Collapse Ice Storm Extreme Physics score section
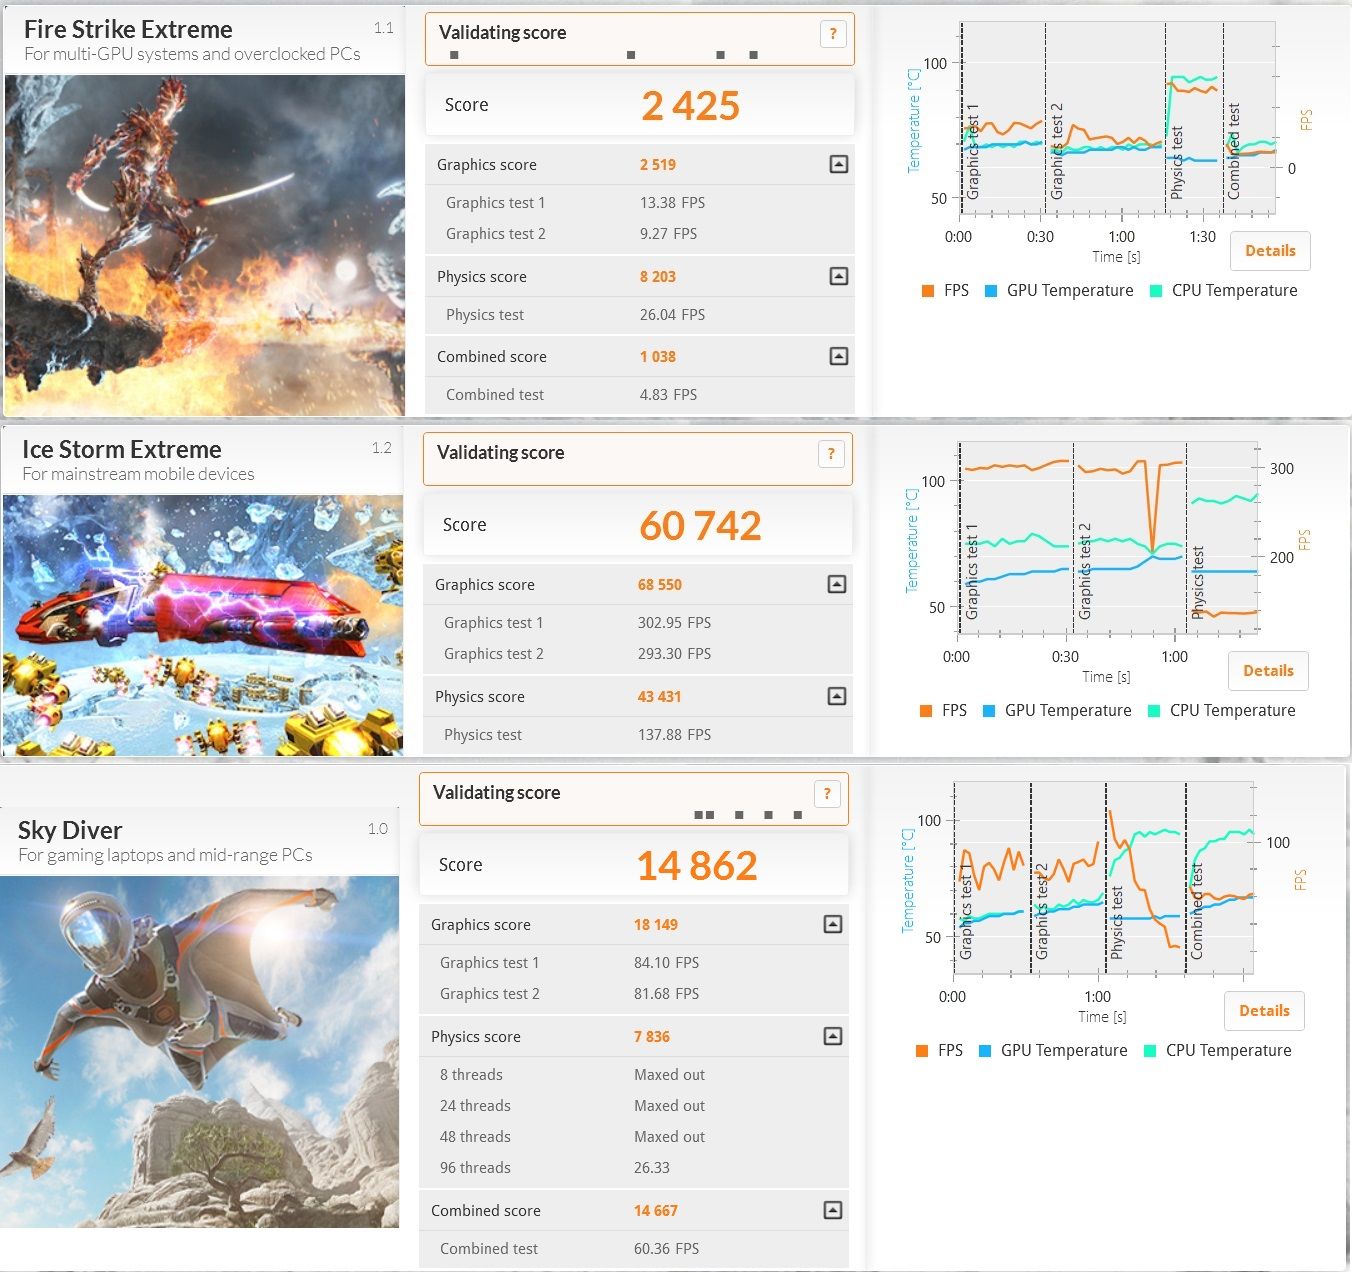The image size is (1352, 1272). pos(837,697)
